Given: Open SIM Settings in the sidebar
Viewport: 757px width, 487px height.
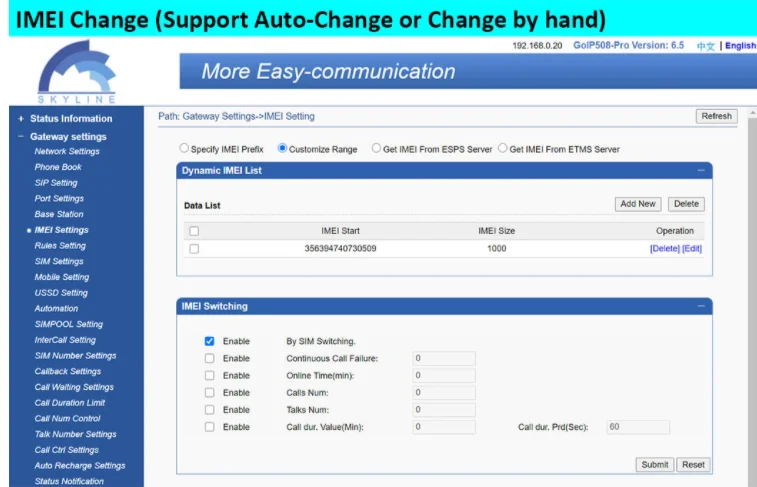Looking at the screenshot, I should pos(59,262).
